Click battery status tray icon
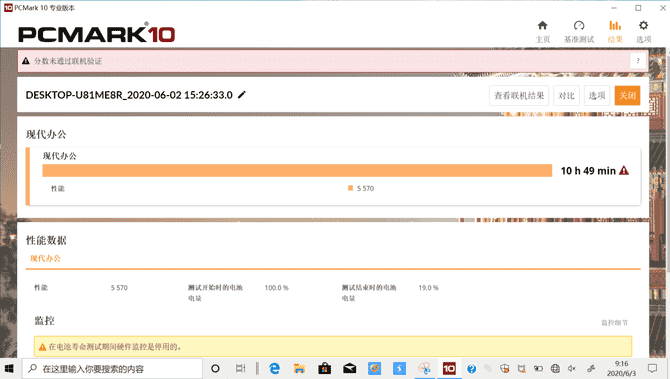Screen dimensions: 670x379 pos(538,368)
